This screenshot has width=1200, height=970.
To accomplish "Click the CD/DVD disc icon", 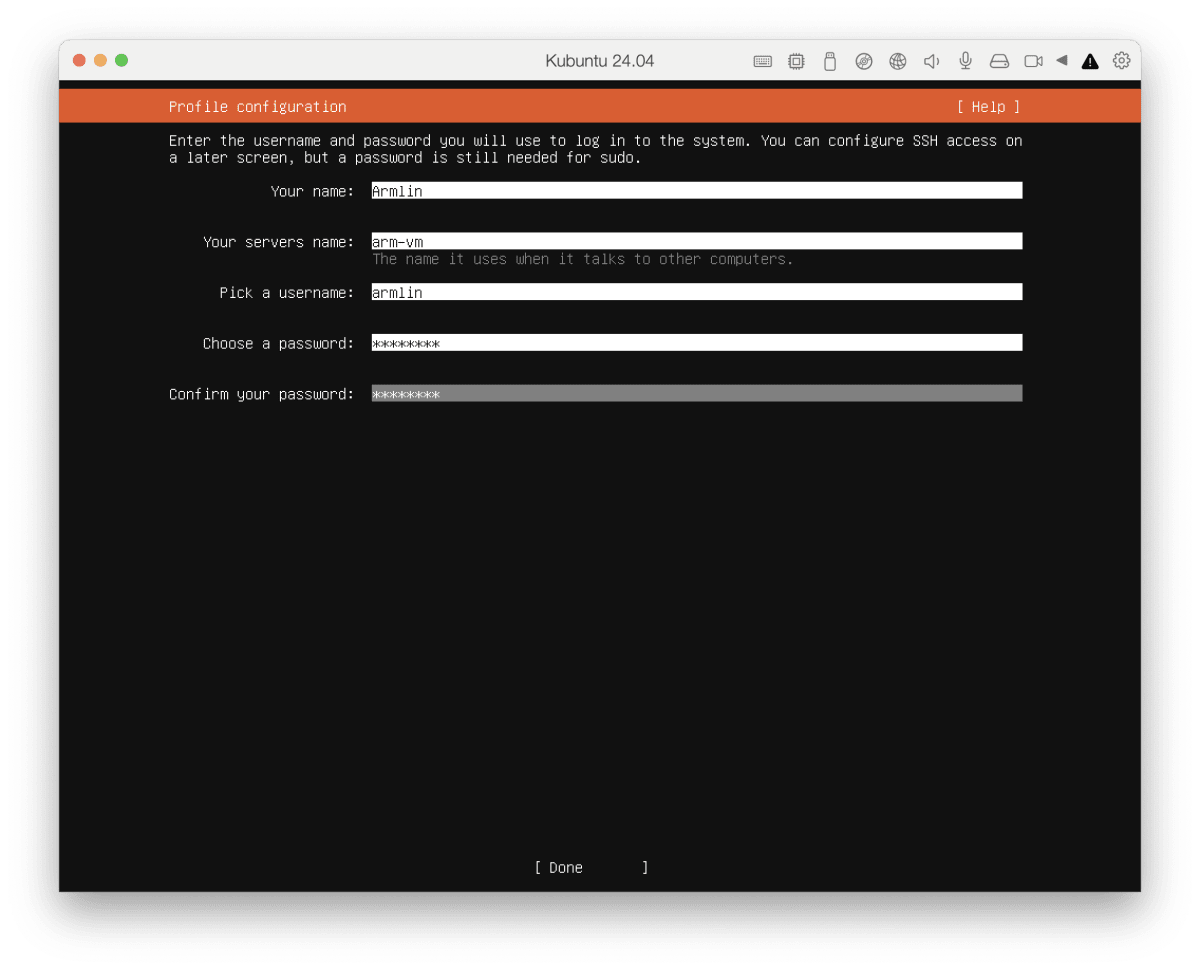I will (x=864, y=61).
